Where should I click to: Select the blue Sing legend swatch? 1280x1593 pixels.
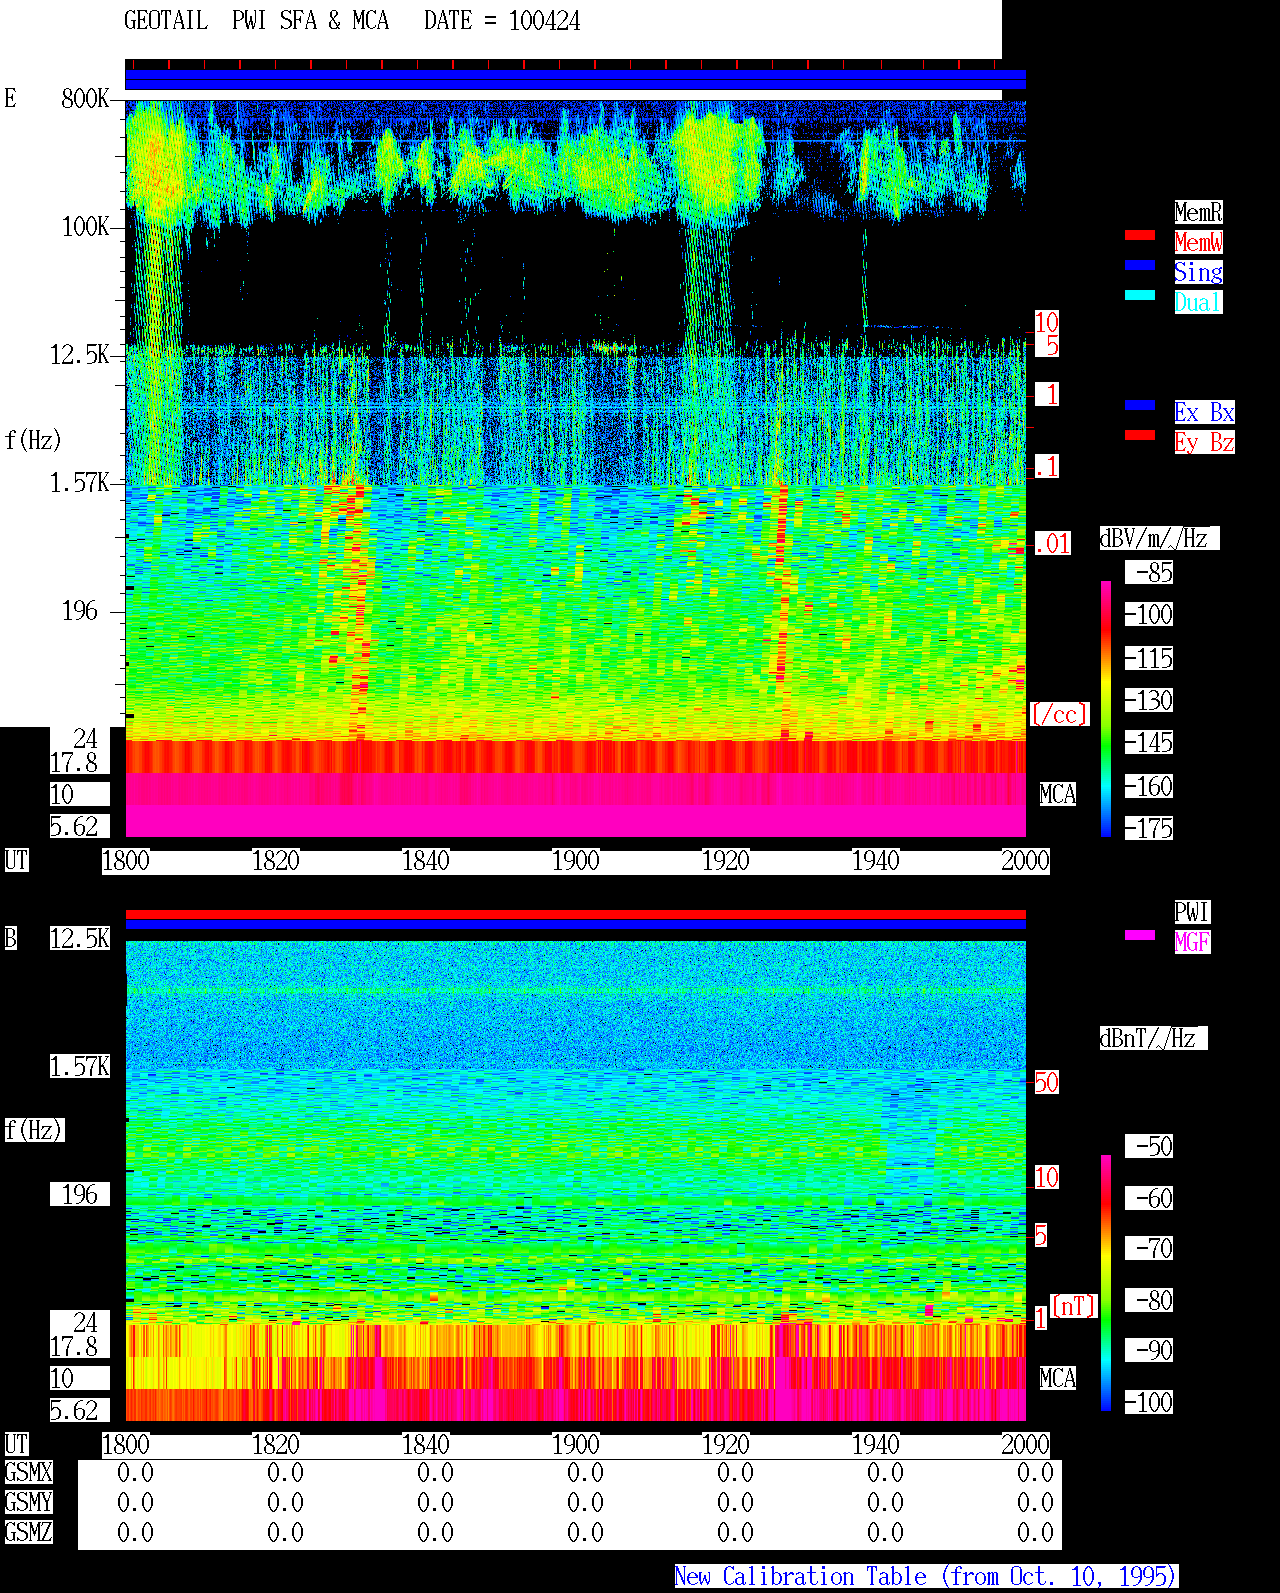(x=1140, y=265)
